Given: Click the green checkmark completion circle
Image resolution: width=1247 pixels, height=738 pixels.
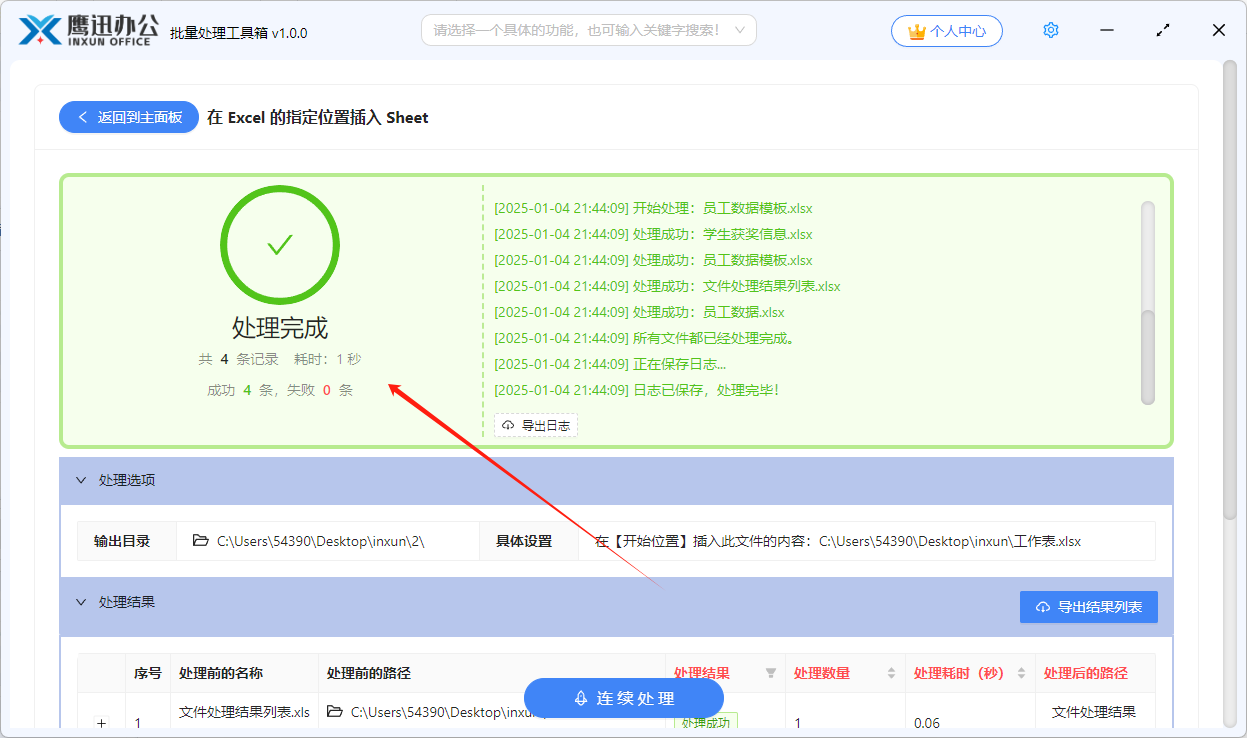Looking at the screenshot, I should (x=280, y=244).
